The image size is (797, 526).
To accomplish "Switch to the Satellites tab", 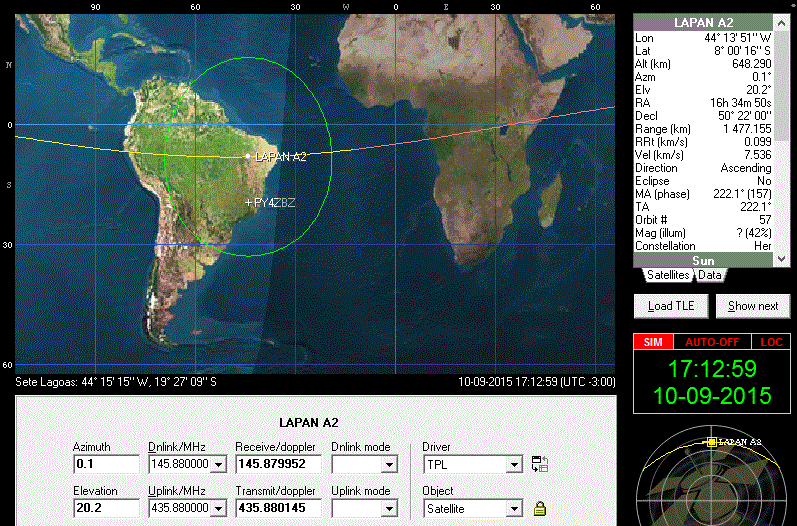I will pyautogui.click(x=668, y=275).
